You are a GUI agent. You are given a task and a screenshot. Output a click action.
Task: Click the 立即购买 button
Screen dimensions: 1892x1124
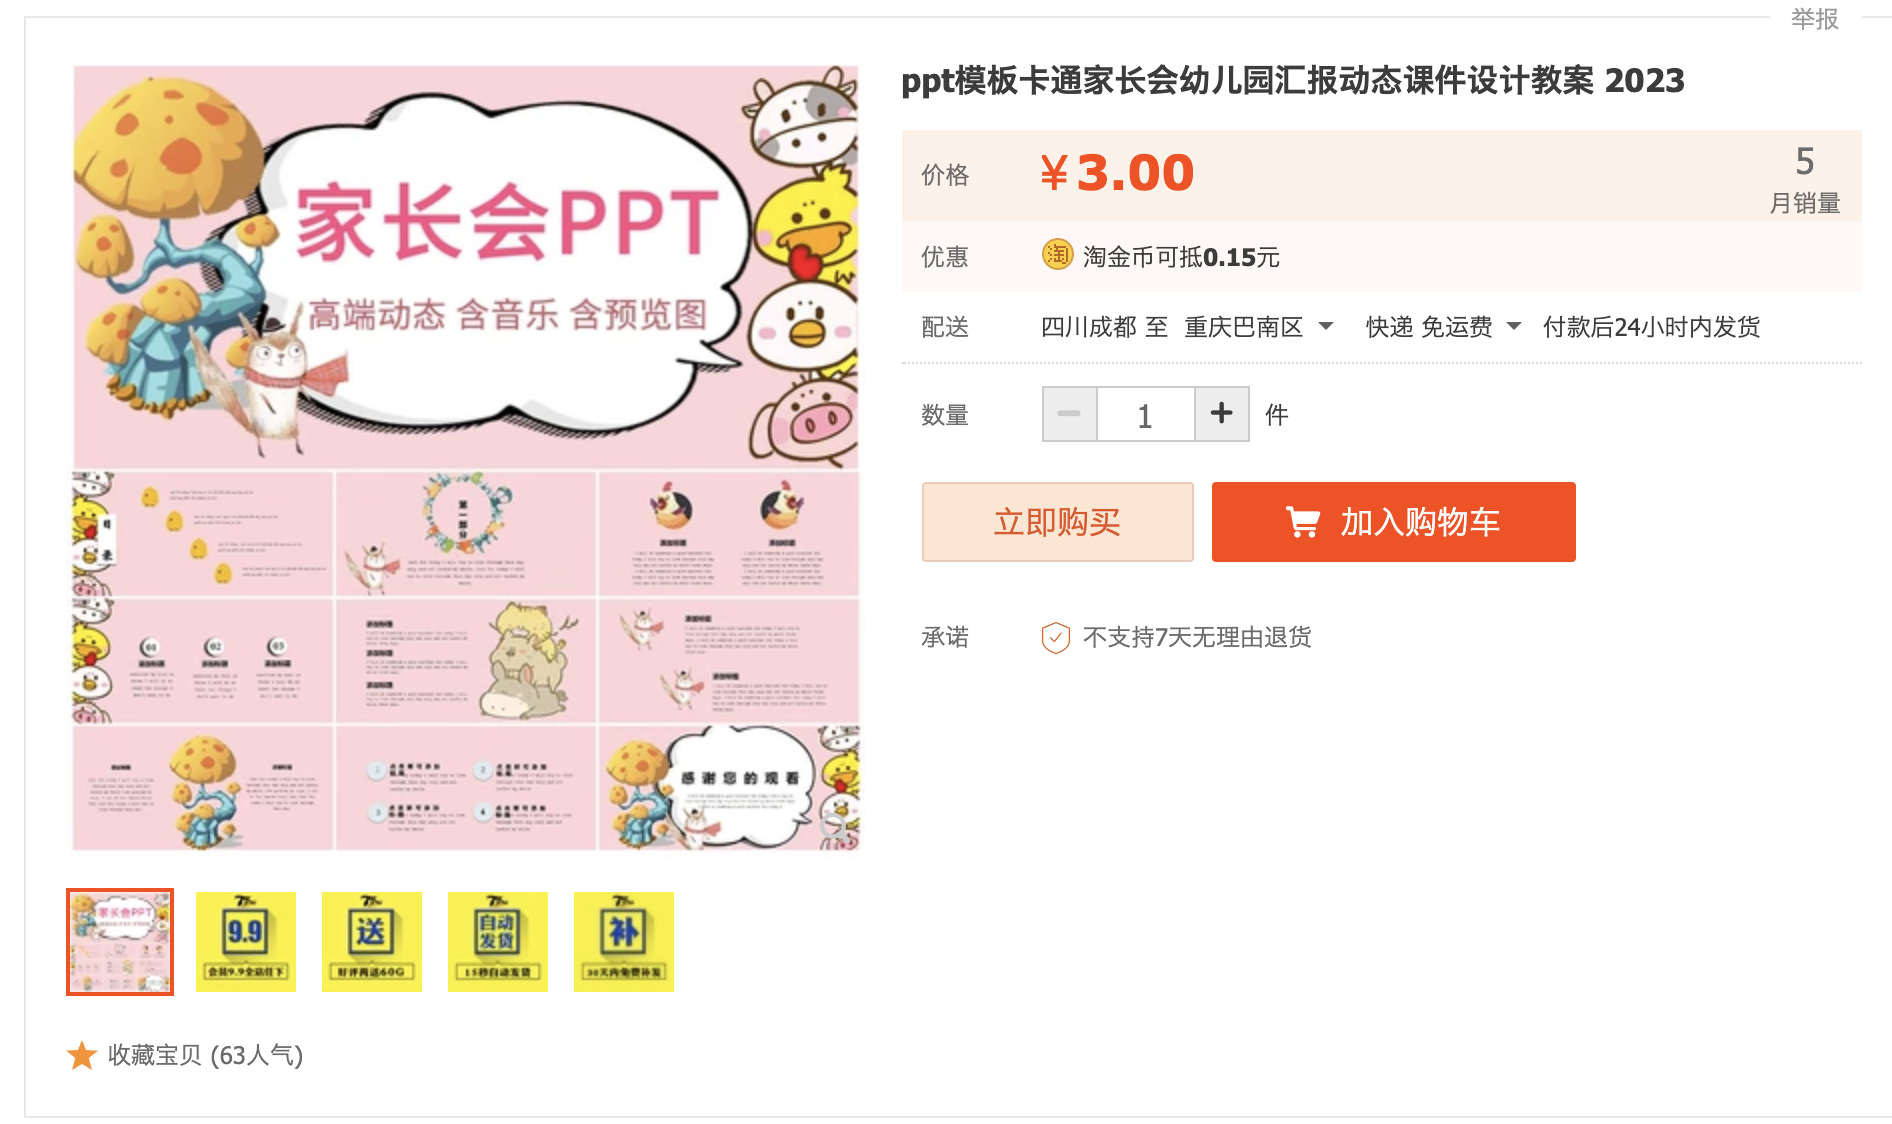point(1058,522)
